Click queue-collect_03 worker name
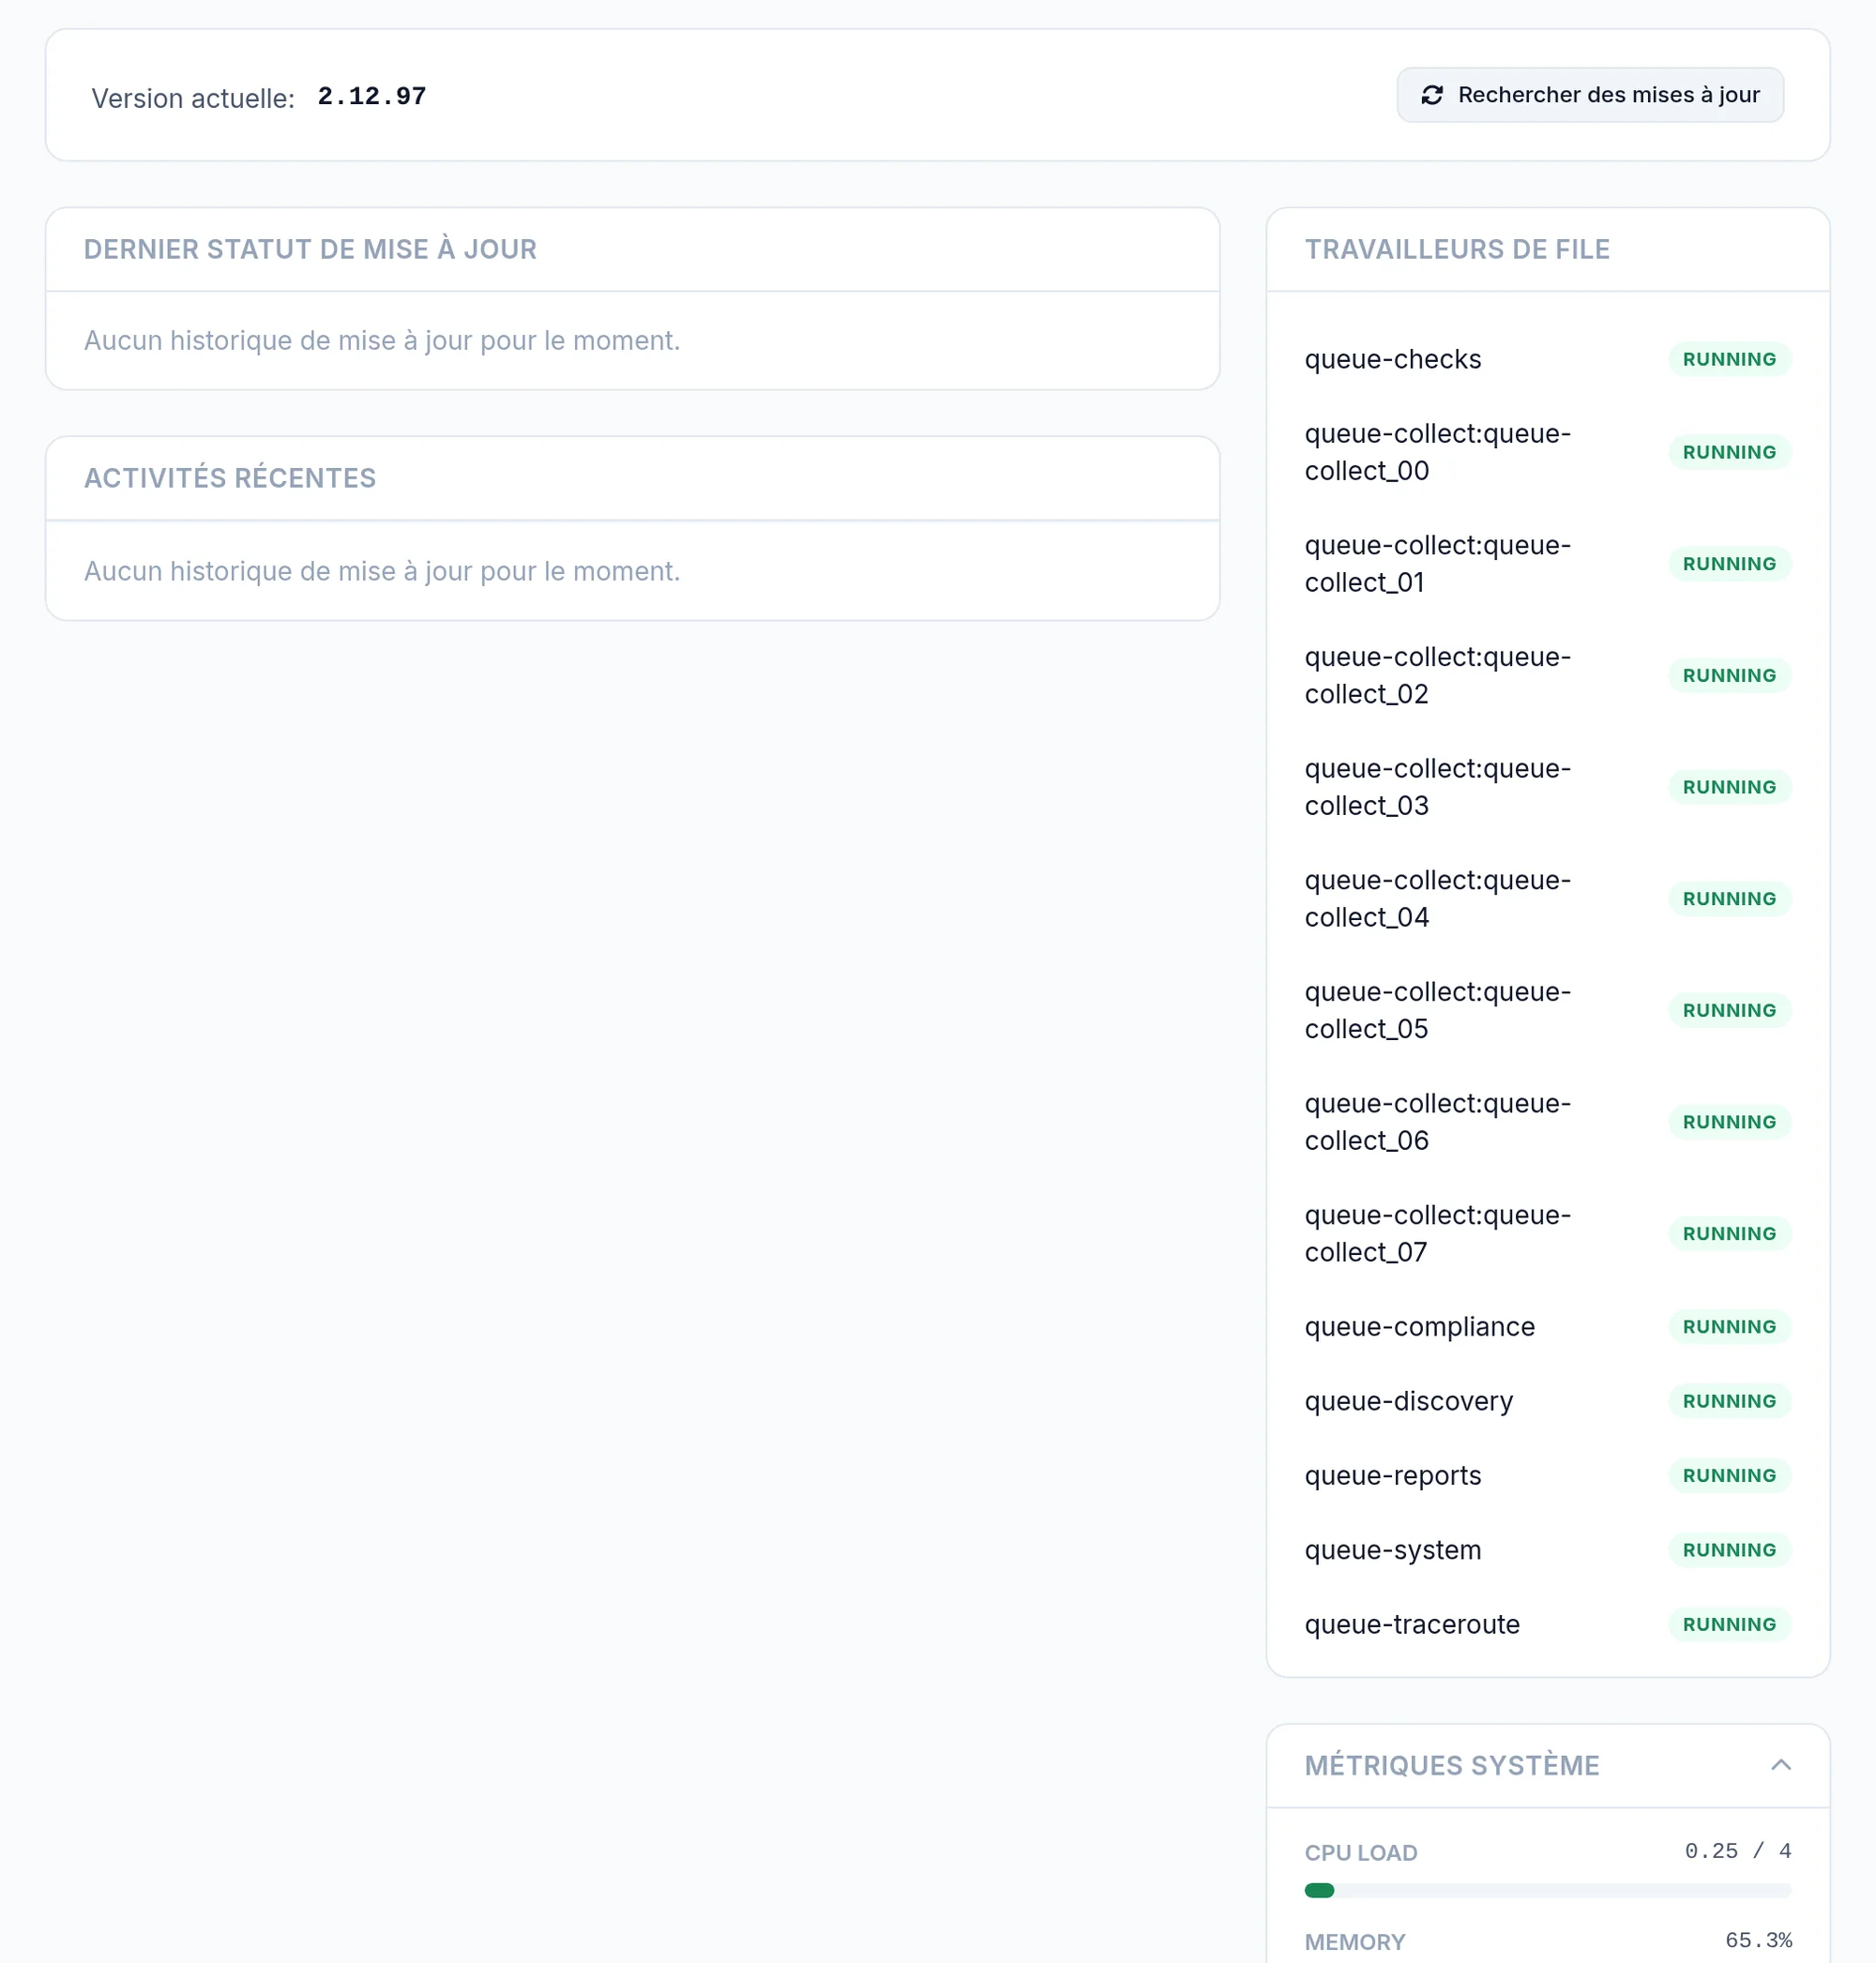This screenshot has width=1876, height=1963. click(1438, 787)
